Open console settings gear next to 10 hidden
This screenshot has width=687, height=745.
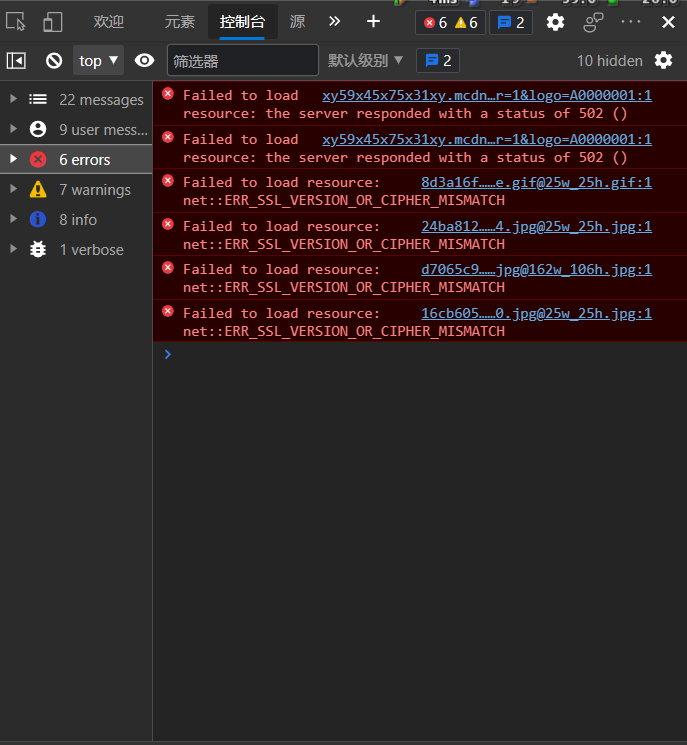(663, 60)
